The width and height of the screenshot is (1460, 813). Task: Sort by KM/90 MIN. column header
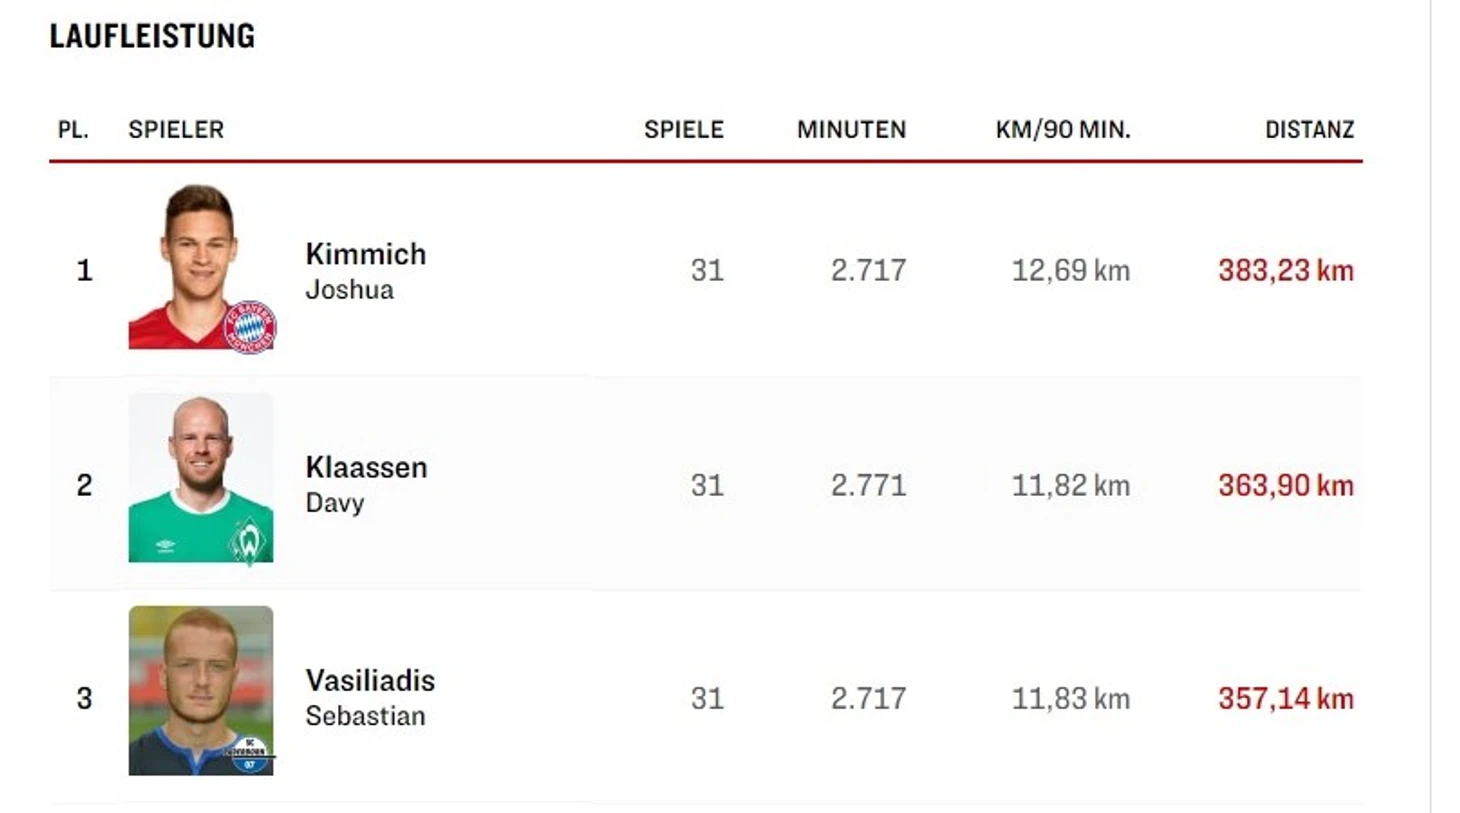coord(1063,130)
